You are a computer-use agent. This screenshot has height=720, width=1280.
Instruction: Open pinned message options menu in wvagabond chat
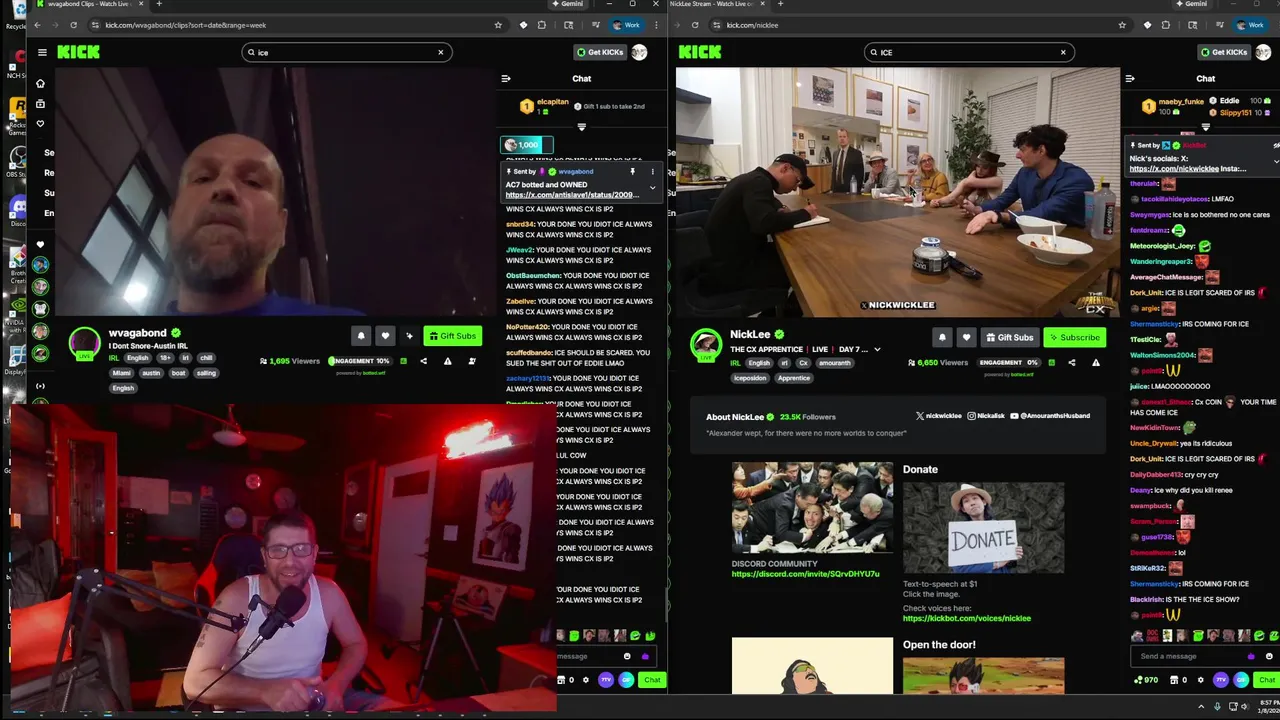click(652, 172)
